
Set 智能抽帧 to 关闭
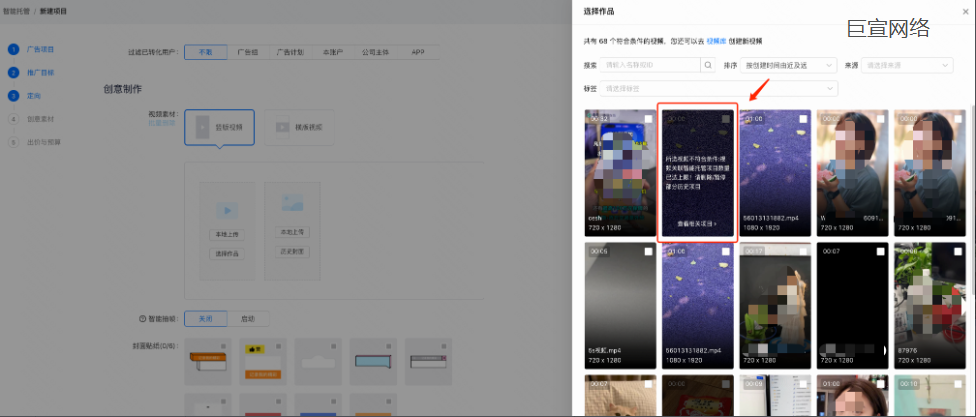[x=206, y=319]
